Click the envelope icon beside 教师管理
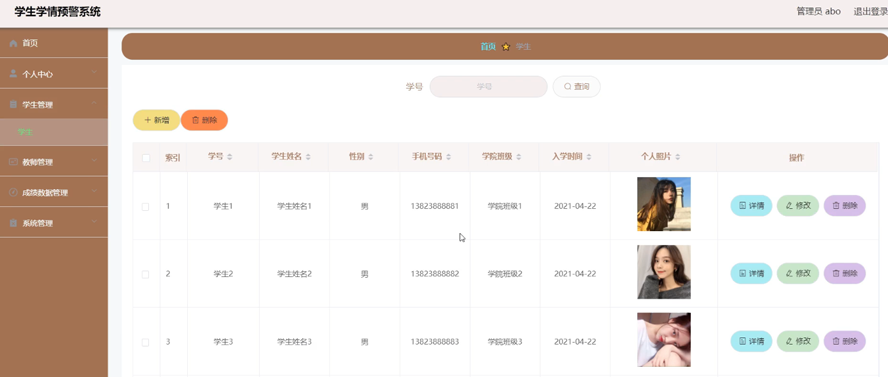The width and height of the screenshot is (888, 377). (13, 162)
